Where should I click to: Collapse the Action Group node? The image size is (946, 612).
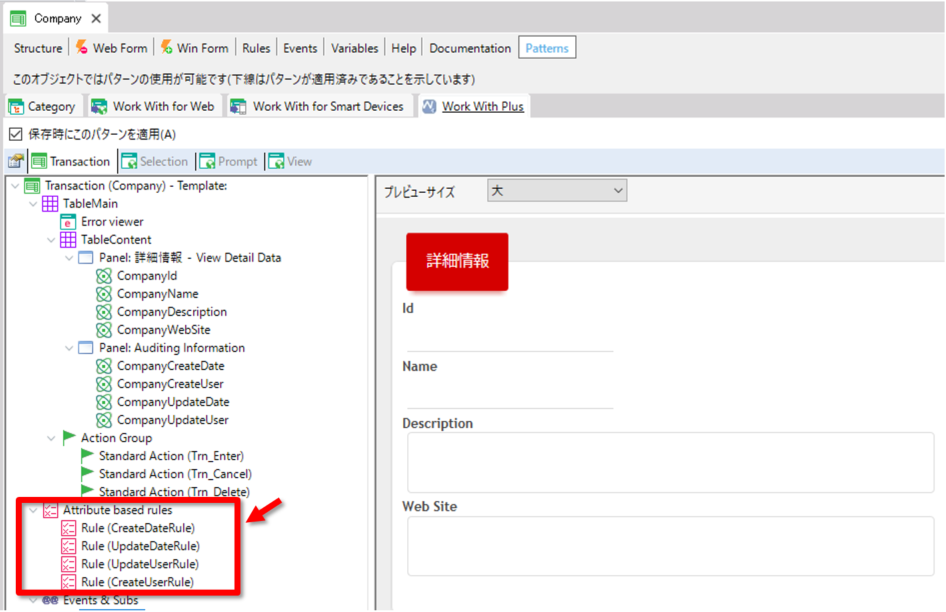52,438
